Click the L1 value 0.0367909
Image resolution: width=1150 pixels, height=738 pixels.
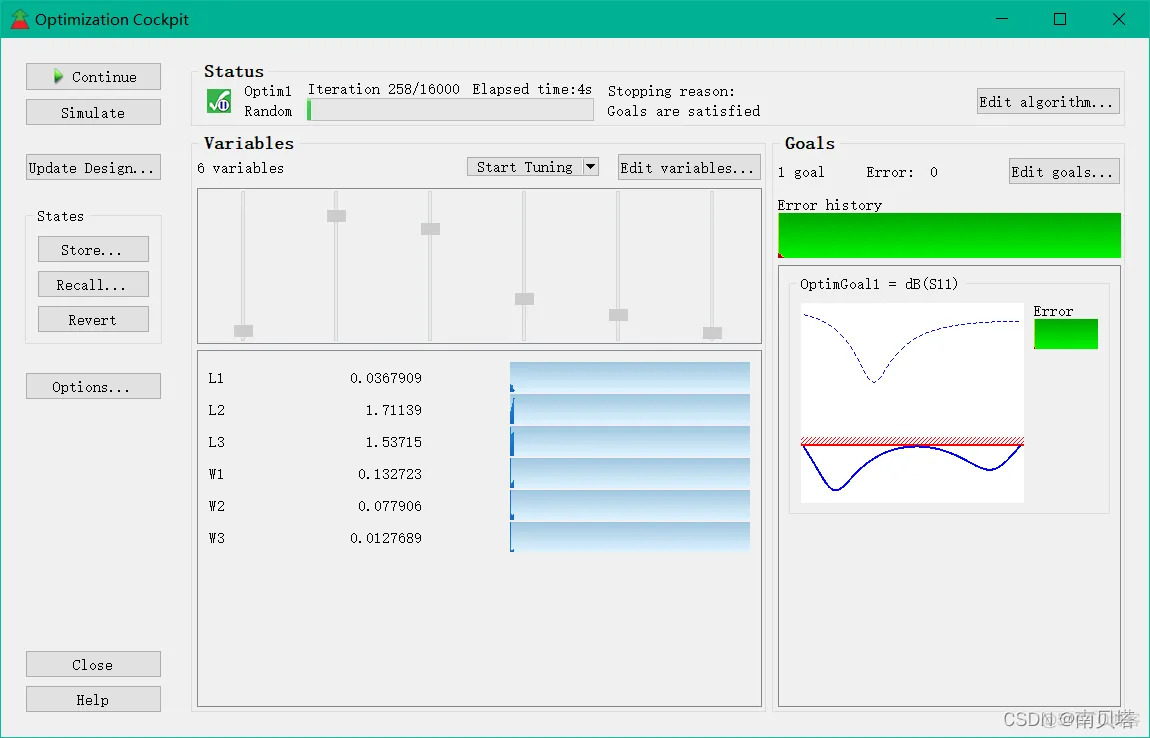click(386, 378)
